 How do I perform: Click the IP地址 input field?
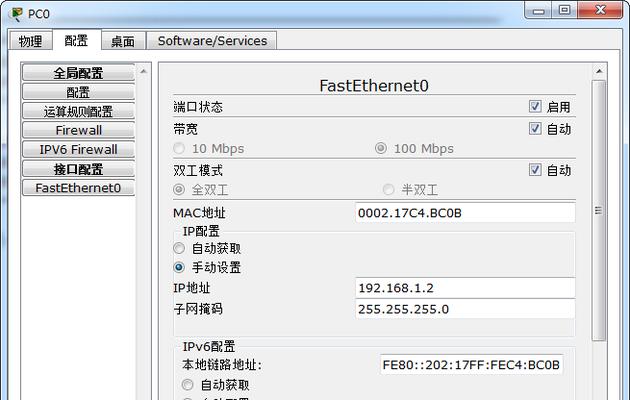[x=465, y=288]
